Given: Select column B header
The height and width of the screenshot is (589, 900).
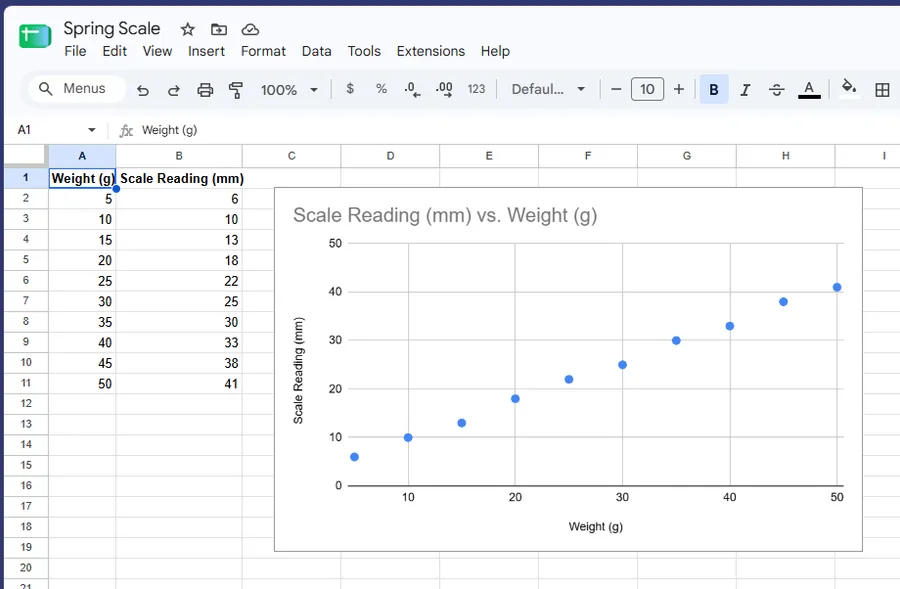Looking at the screenshot, I should [x=179, y=156].
